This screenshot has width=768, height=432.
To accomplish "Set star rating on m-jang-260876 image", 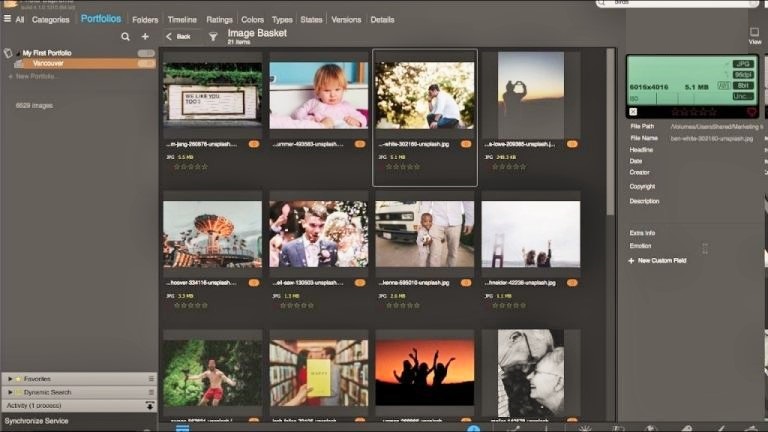I will 191,167.
